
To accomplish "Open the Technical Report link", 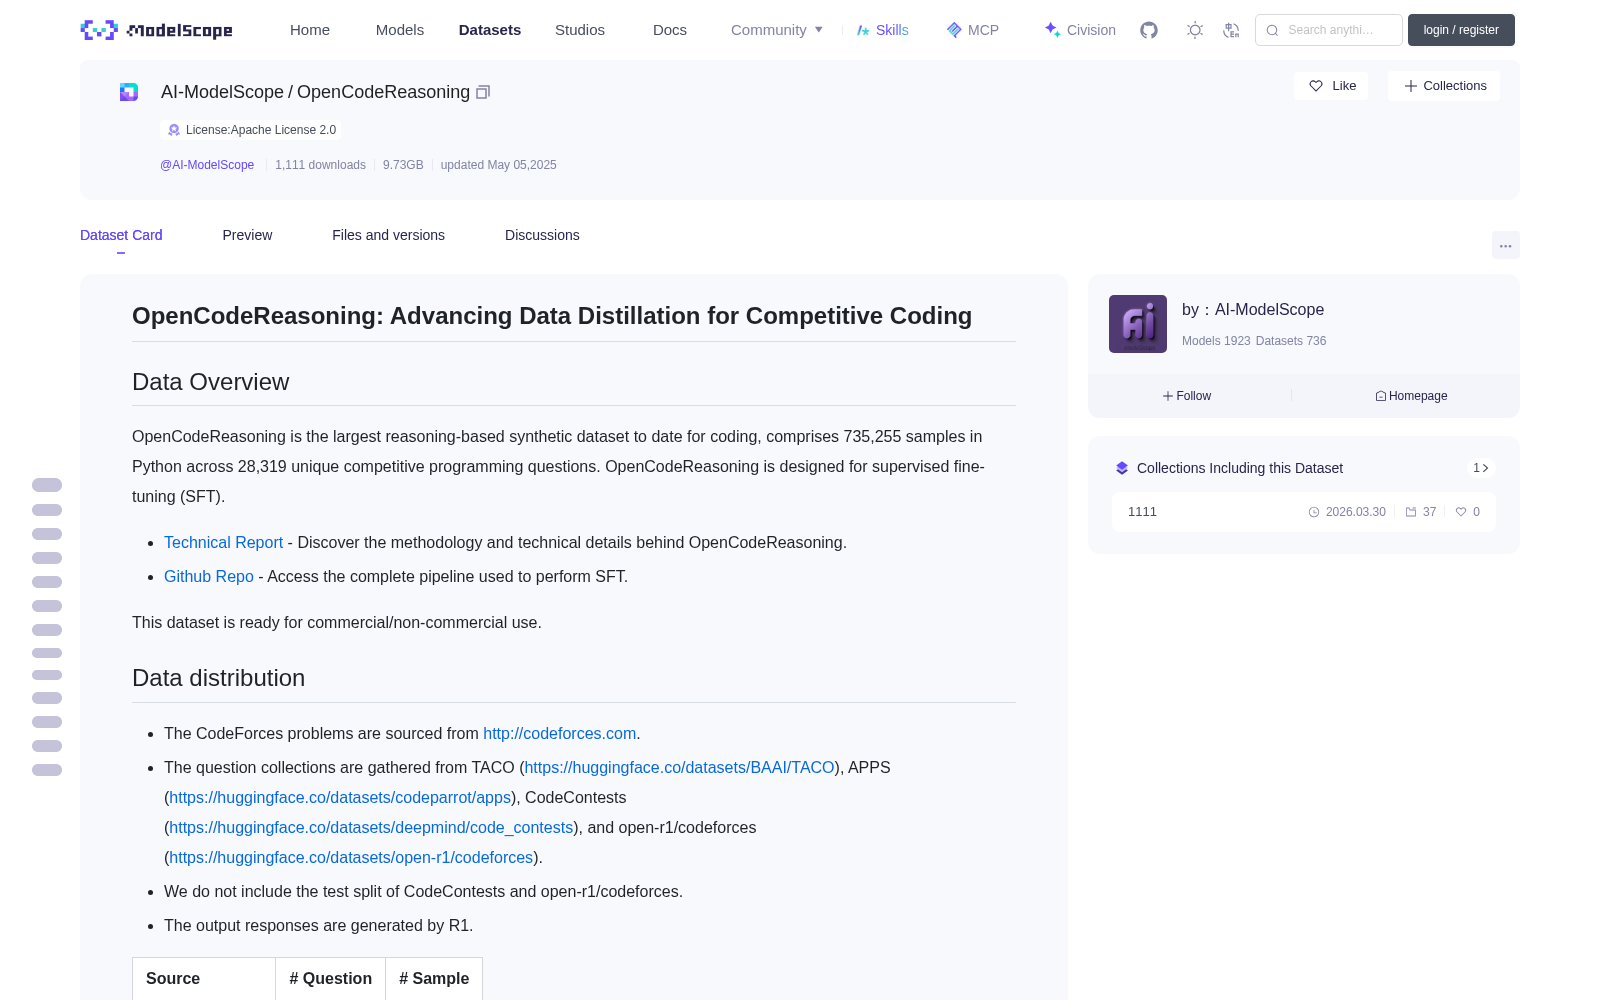I will [223, 542].
